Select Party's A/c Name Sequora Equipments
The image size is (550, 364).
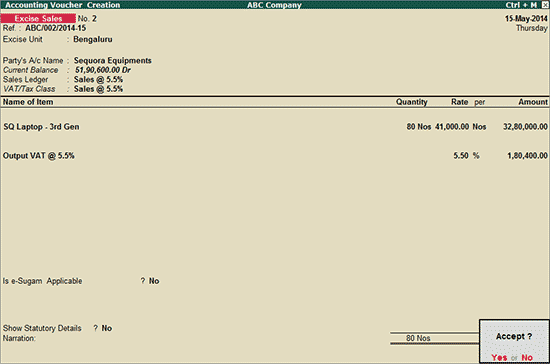pos(113,61)
